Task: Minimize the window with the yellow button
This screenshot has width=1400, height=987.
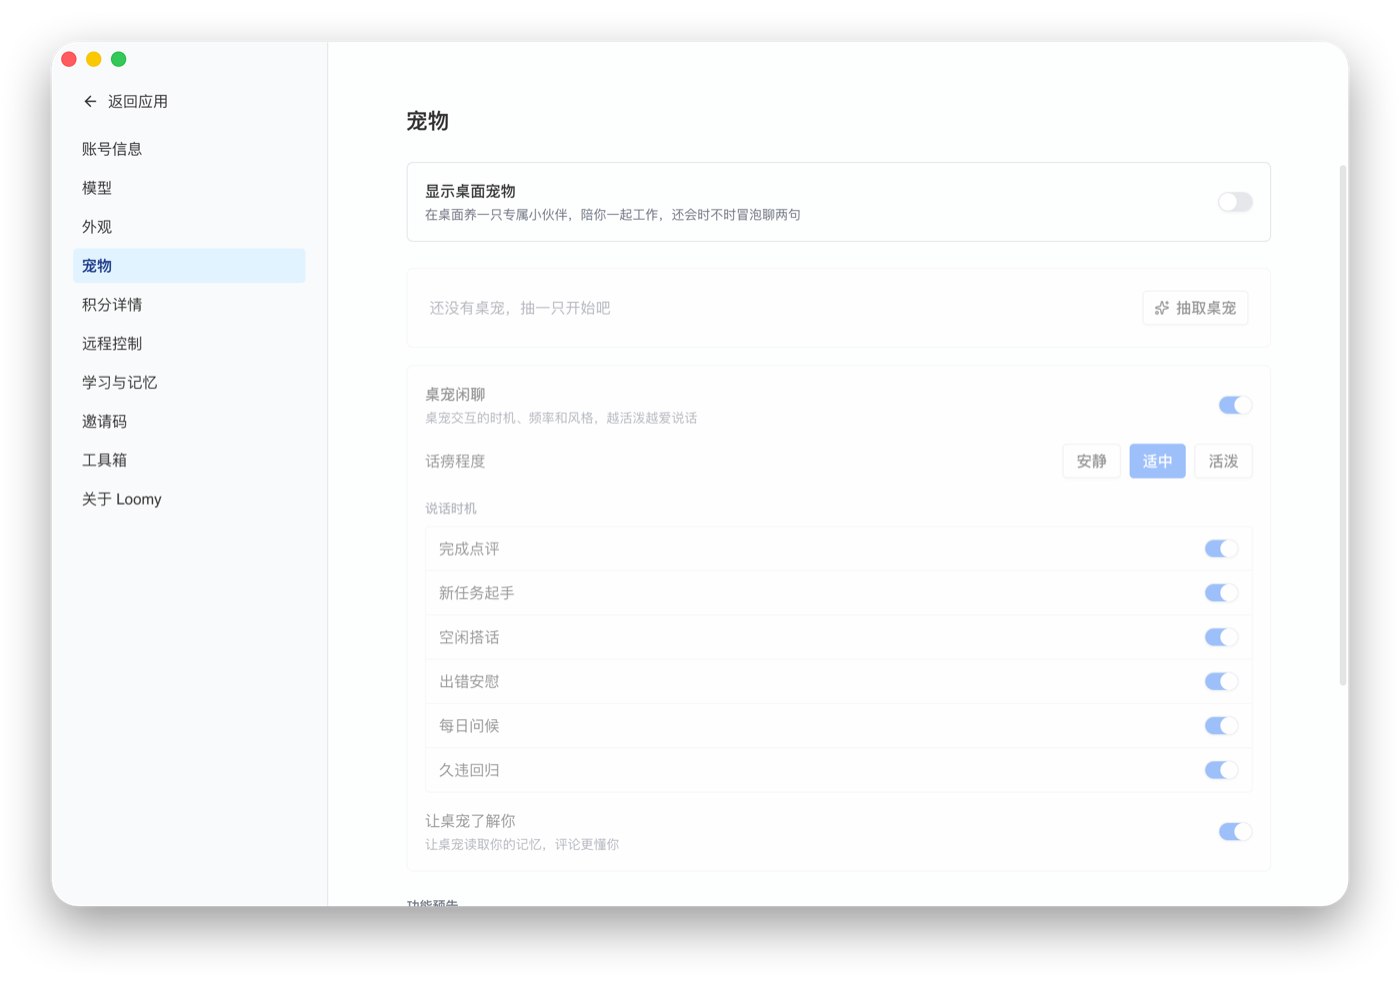Action: pyautogui.click(x=94, y=59)
